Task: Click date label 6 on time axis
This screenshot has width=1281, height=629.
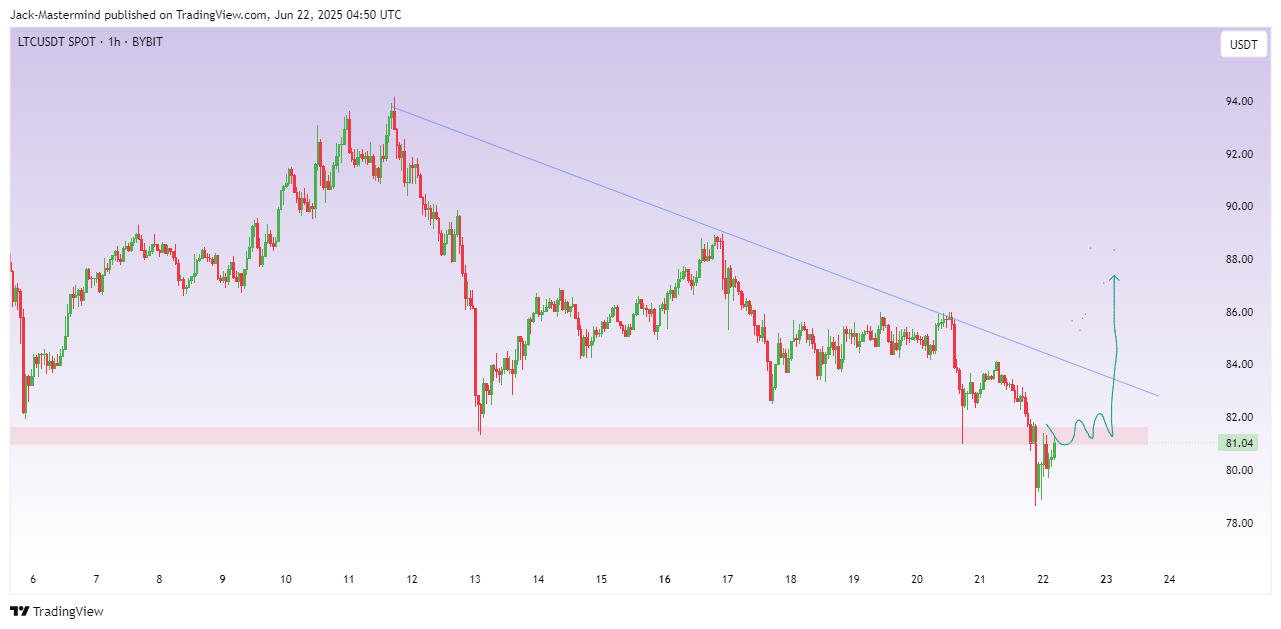Action: 33,579
